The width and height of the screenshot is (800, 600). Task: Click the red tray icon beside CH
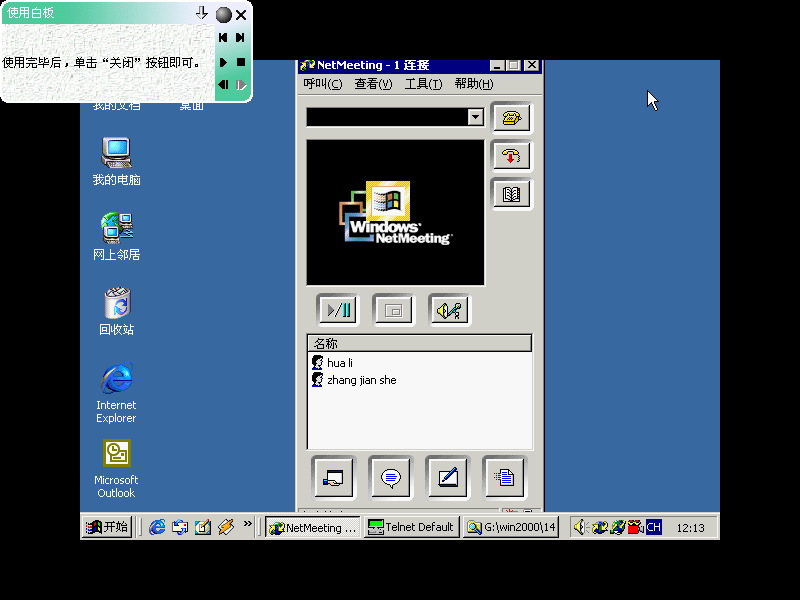(x=635, y=527)
